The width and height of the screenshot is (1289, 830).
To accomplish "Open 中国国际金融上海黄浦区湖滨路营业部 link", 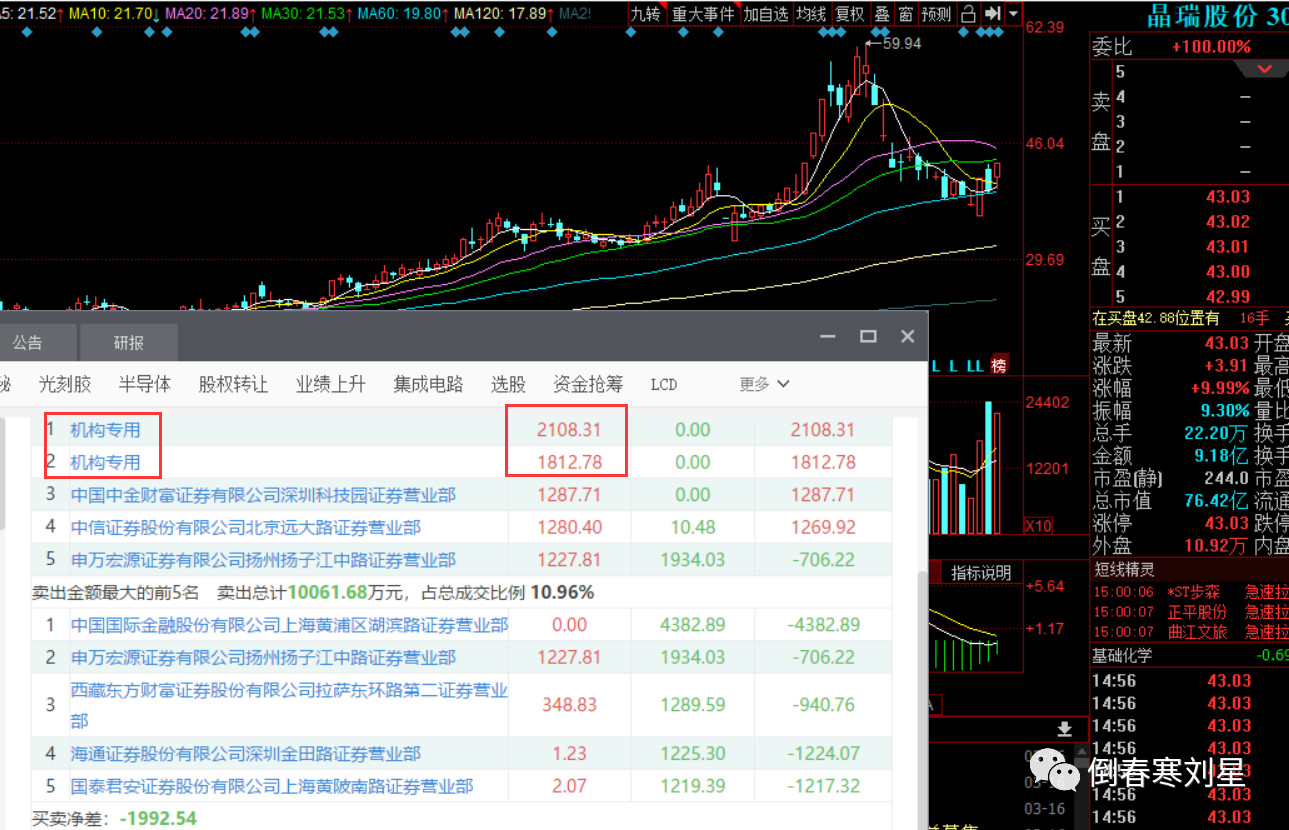I will pyautogui.click(x=289, y=625).
